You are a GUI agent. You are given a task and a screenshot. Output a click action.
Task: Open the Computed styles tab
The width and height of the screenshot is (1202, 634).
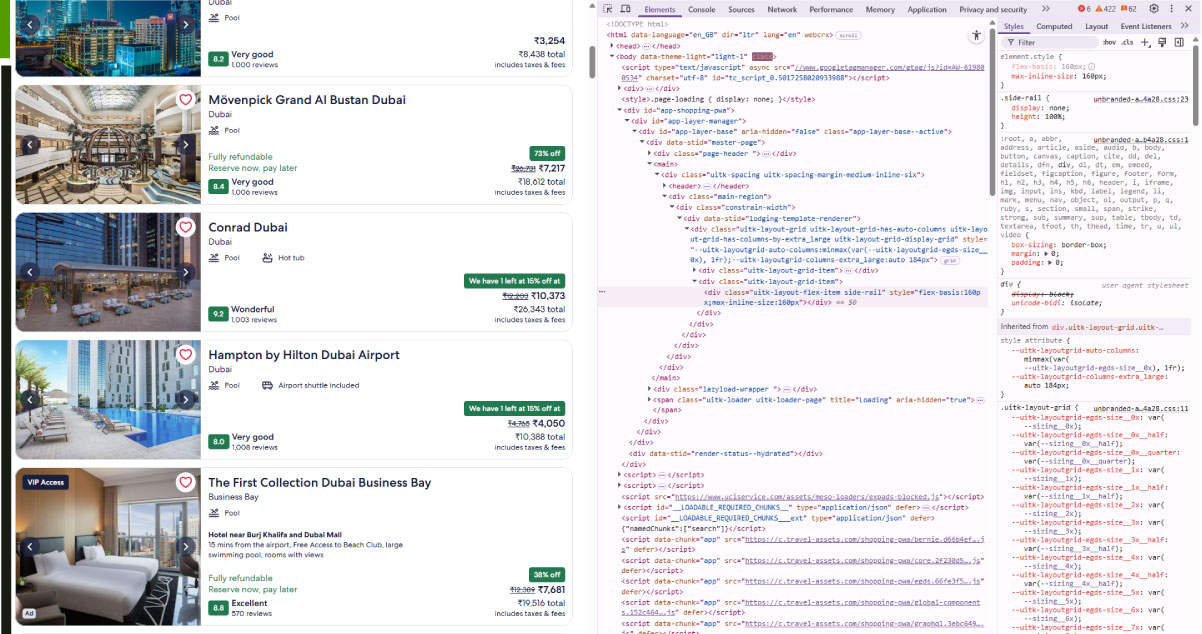1054,26
